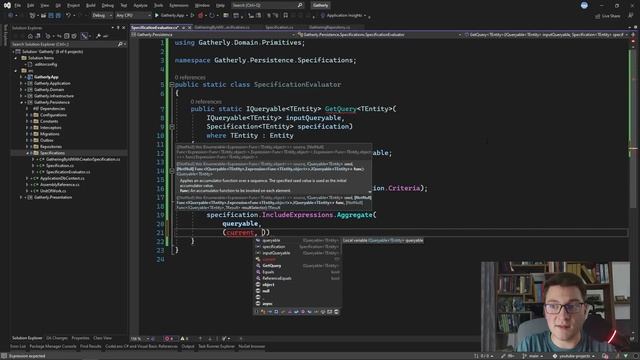This screenshot has height=360, width=640.
Task: Collapse the class outline at line 5
Action: tap(172, 84)
